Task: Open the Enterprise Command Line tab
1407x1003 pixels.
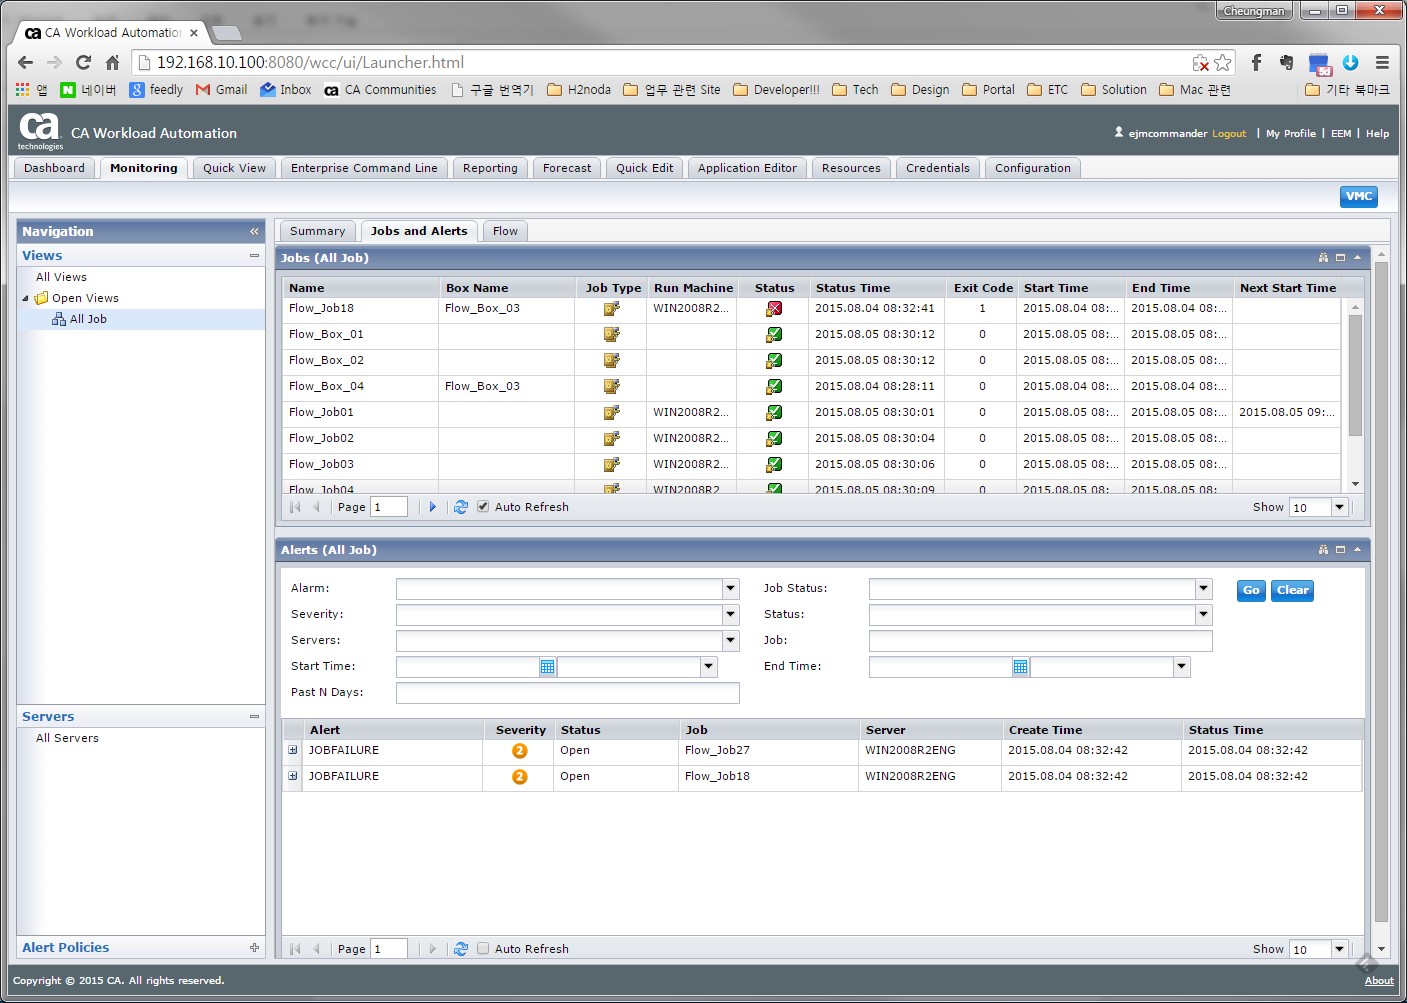Action: coord(364,168)
